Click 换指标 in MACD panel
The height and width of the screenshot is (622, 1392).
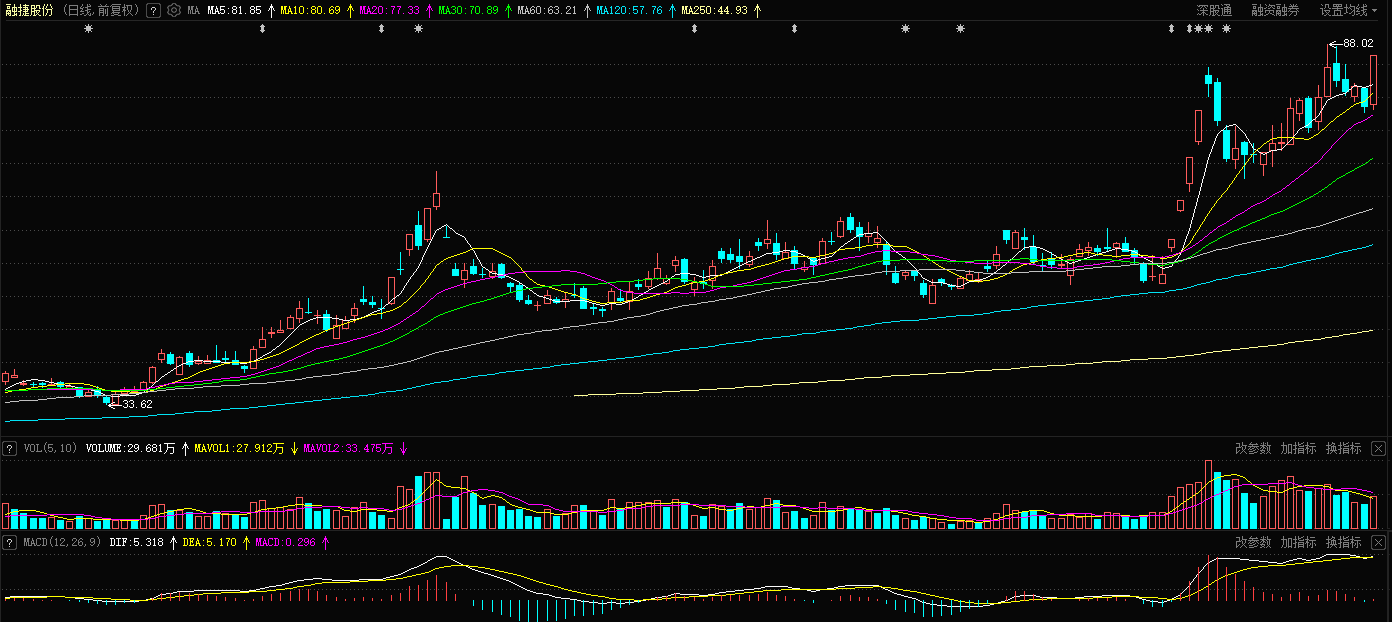pos(1343,542)
